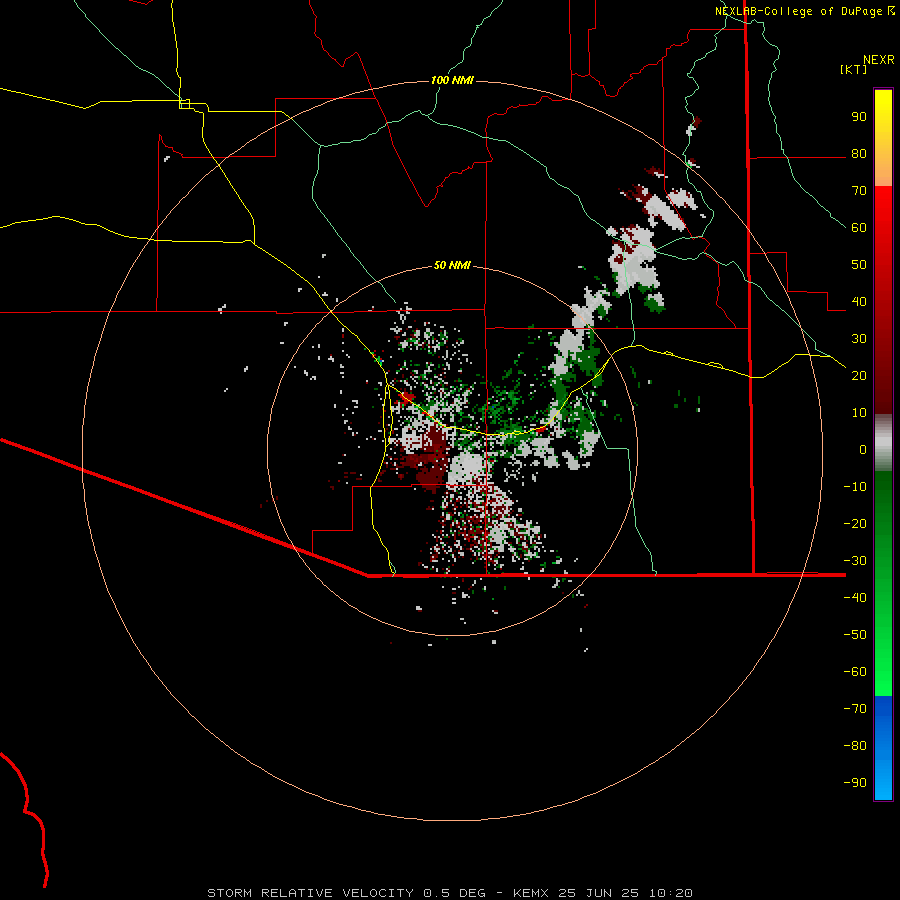Click the 50 value on the velocity scale

pyautogui.click(x=859, y=265)
